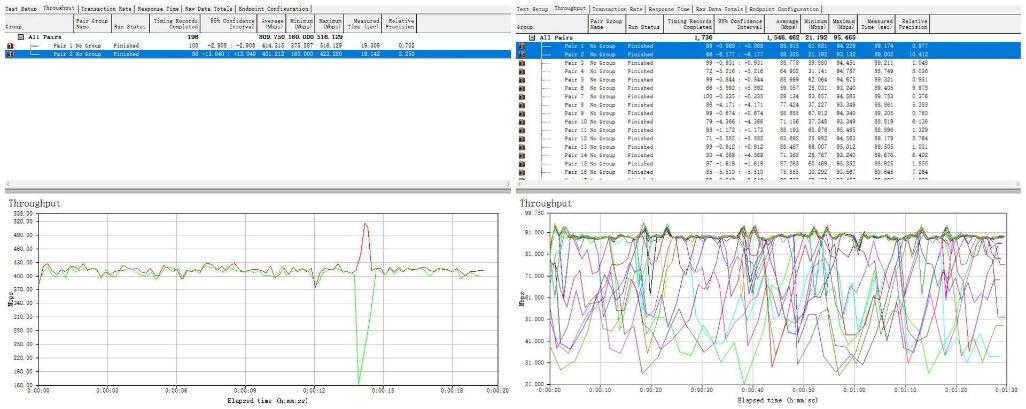The width and height of the screenshot is (1026, 409).
Task: Click Minimum (Mbps) header in left window
Action: click(302, 24)
